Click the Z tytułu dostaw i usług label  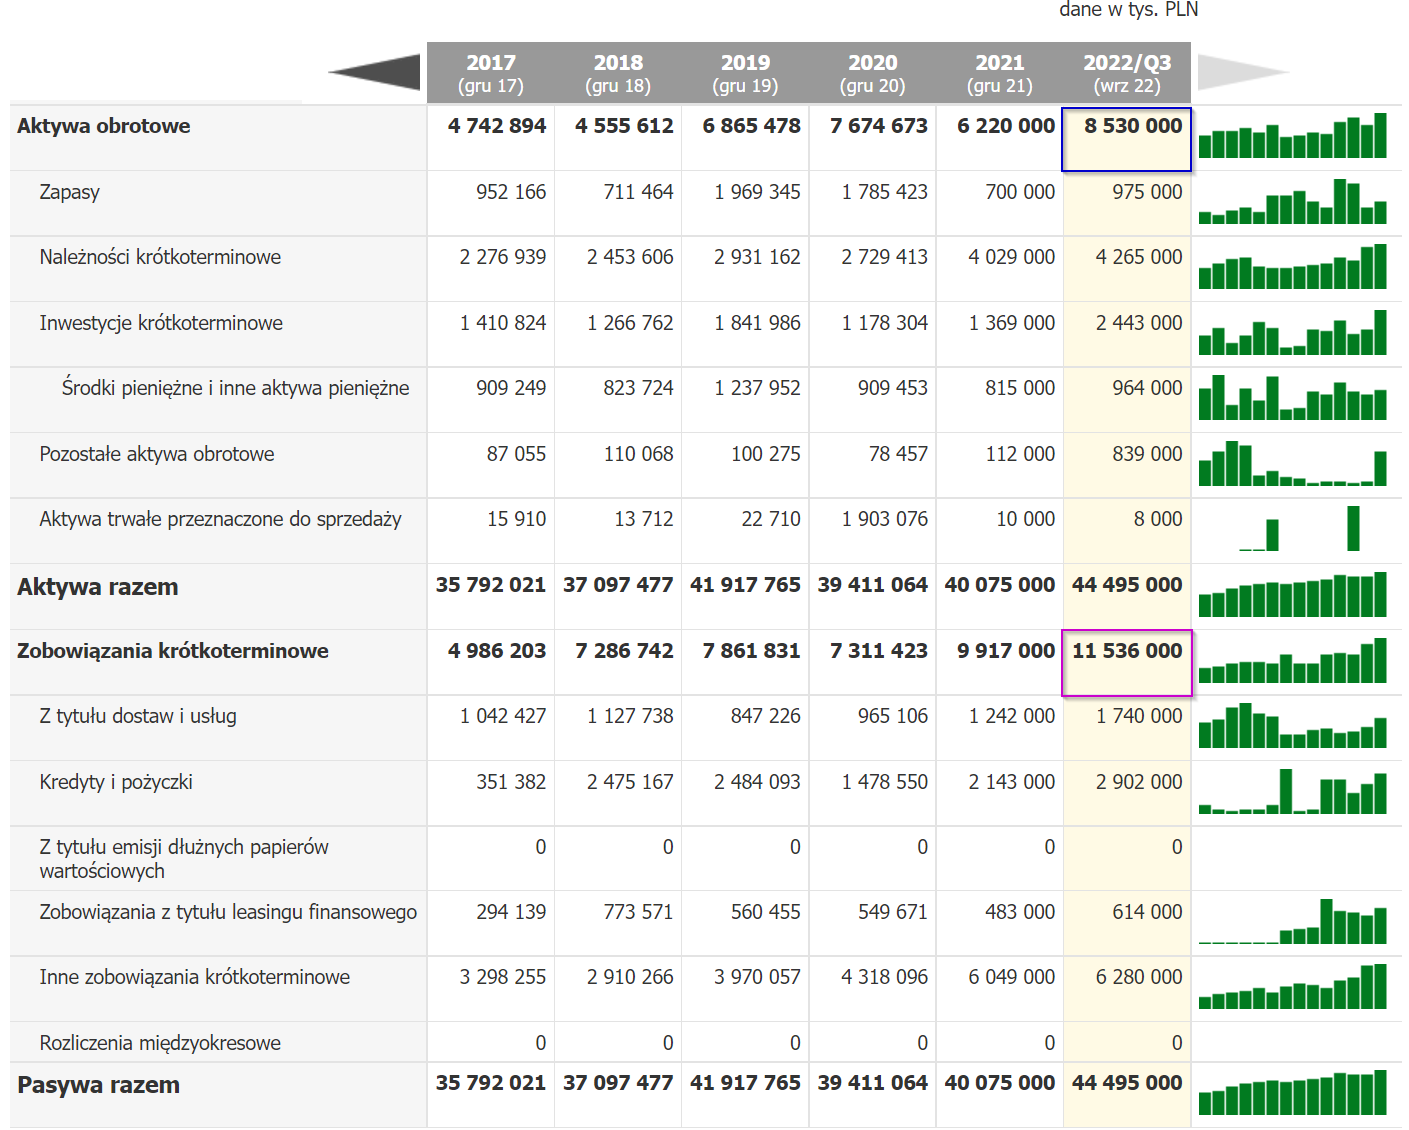click(x=138, y=716)
